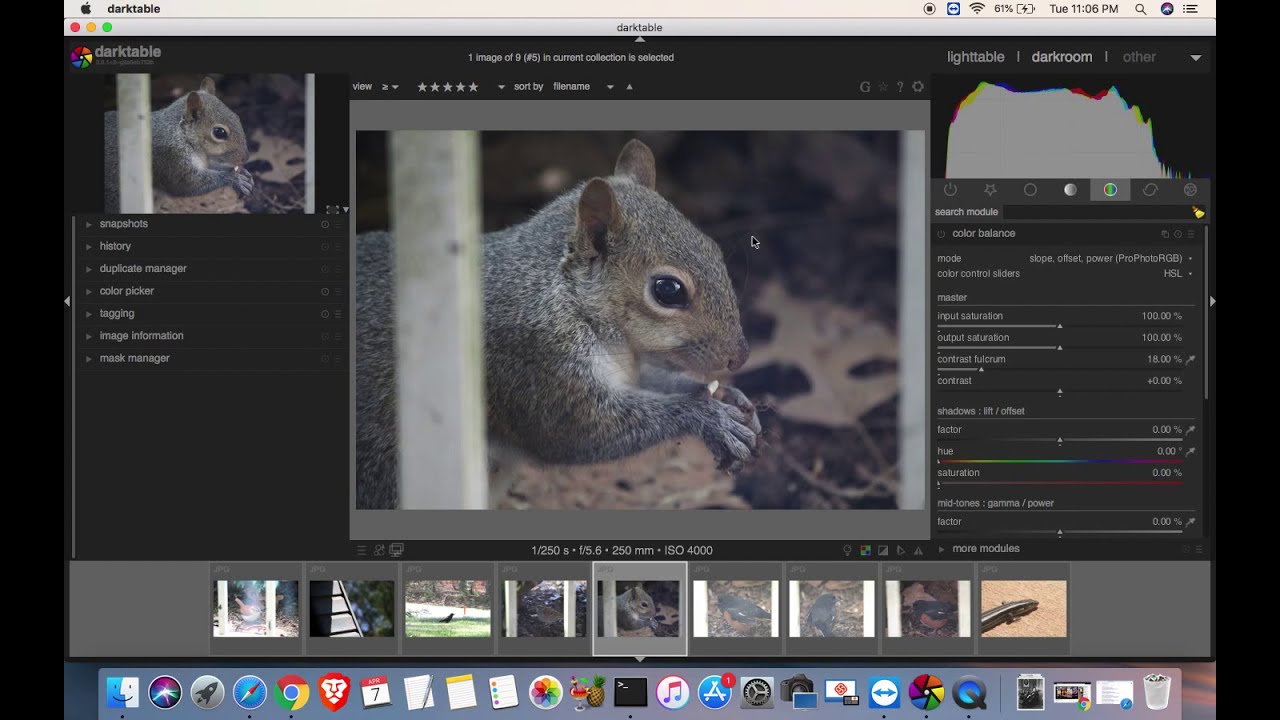Image resolution: width=1280 pixels, height=720 pixels.
Task: Click color balance multi-instance icon
Action: point(1165,234)
